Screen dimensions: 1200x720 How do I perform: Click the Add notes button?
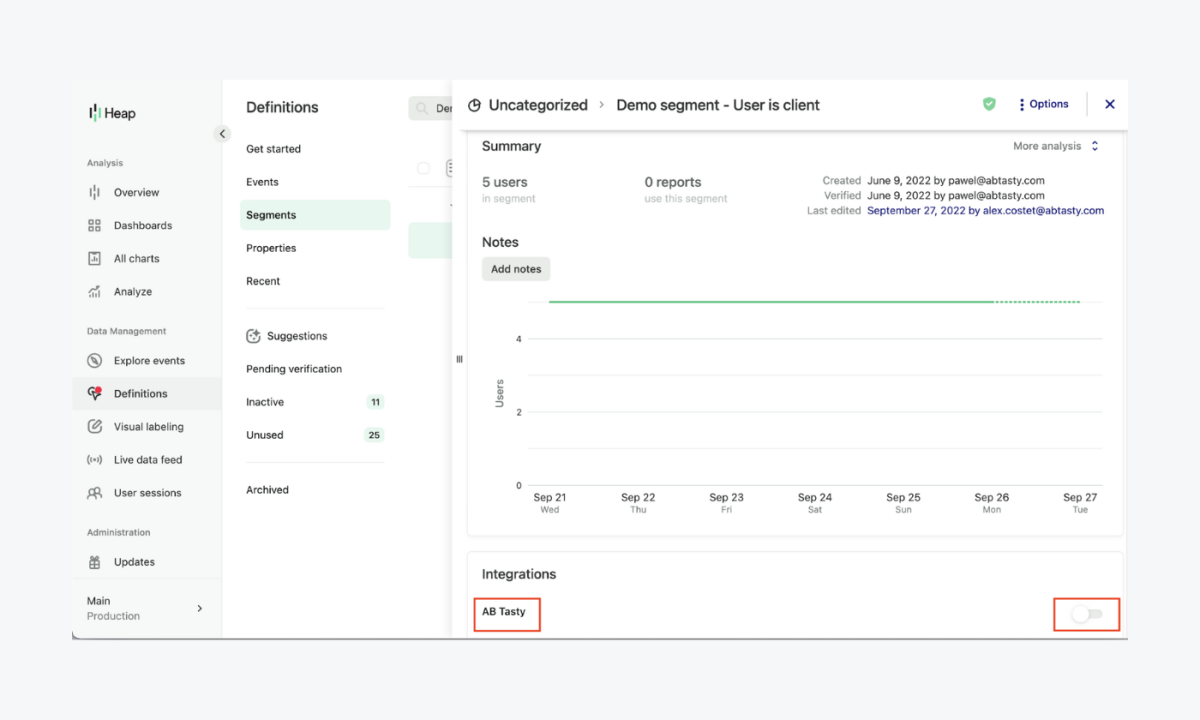516,269
